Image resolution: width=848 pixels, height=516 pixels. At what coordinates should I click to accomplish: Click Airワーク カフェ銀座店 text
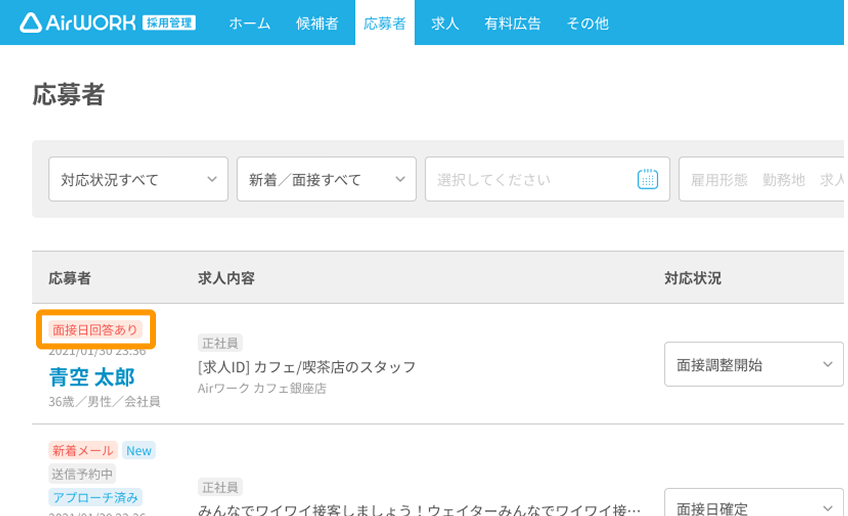click(x=262, y=388)
